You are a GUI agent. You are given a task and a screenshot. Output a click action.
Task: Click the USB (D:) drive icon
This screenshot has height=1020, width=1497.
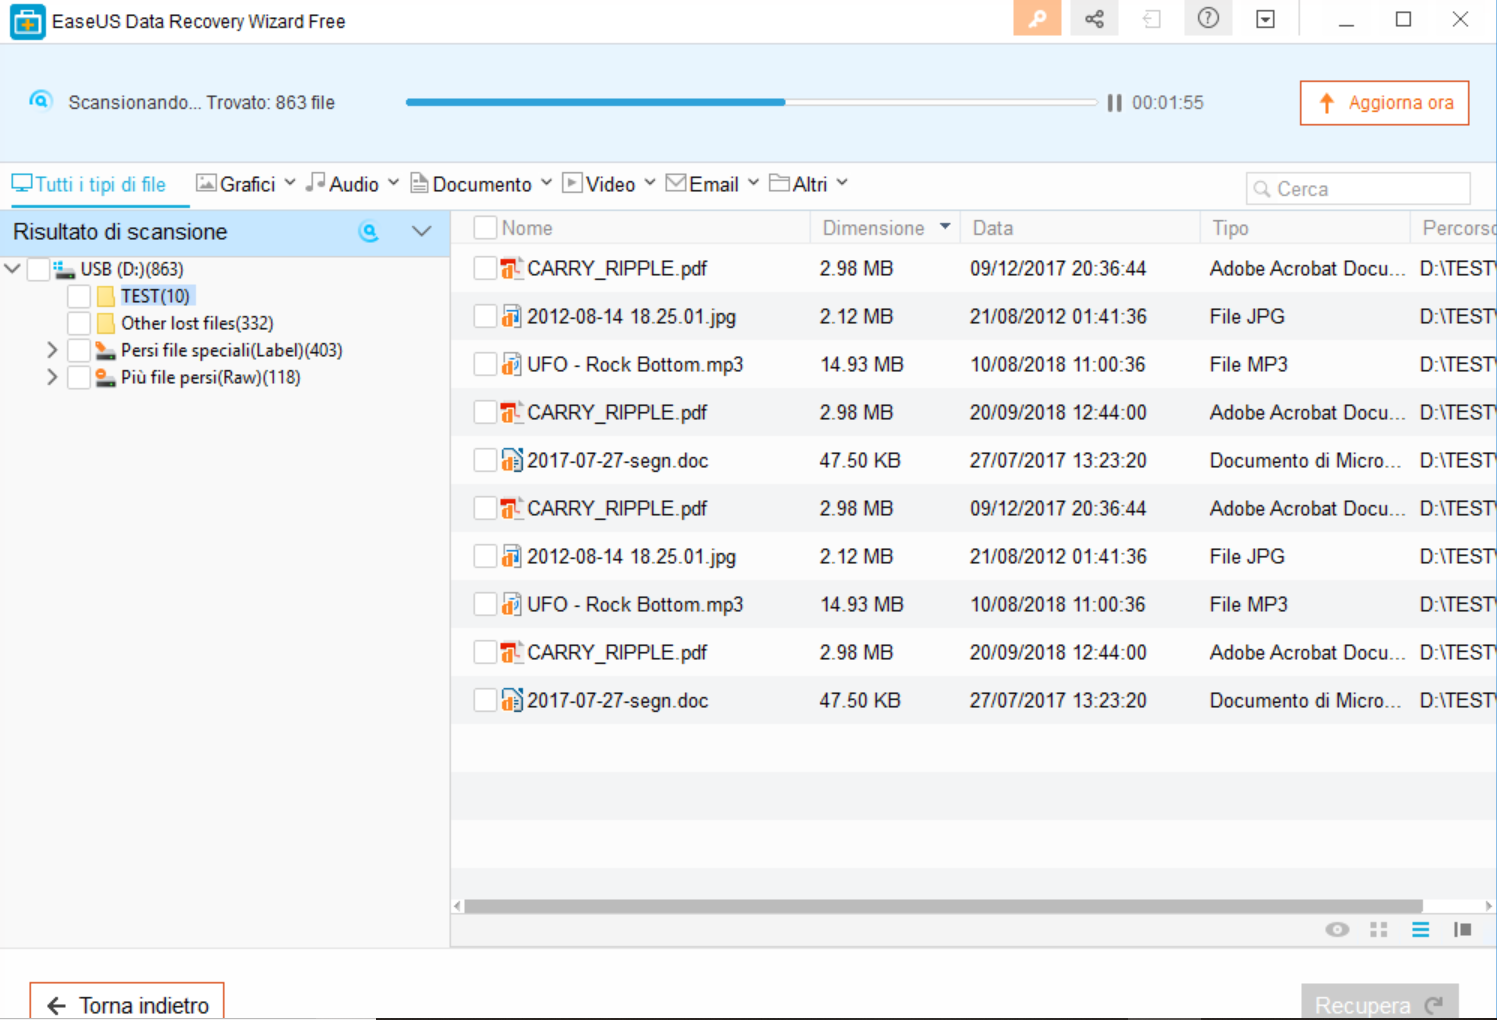pyautogui.click(x=65, y=269)
